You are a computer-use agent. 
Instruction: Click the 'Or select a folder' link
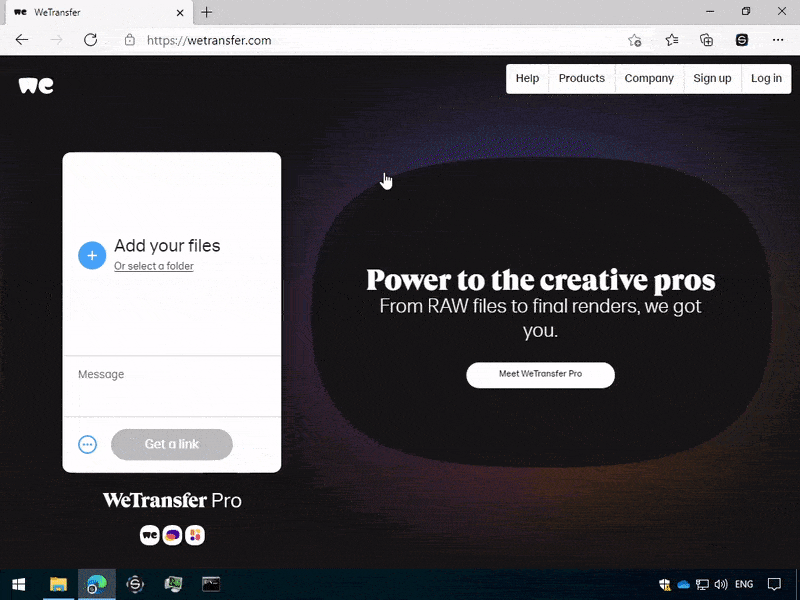(154, 266)
